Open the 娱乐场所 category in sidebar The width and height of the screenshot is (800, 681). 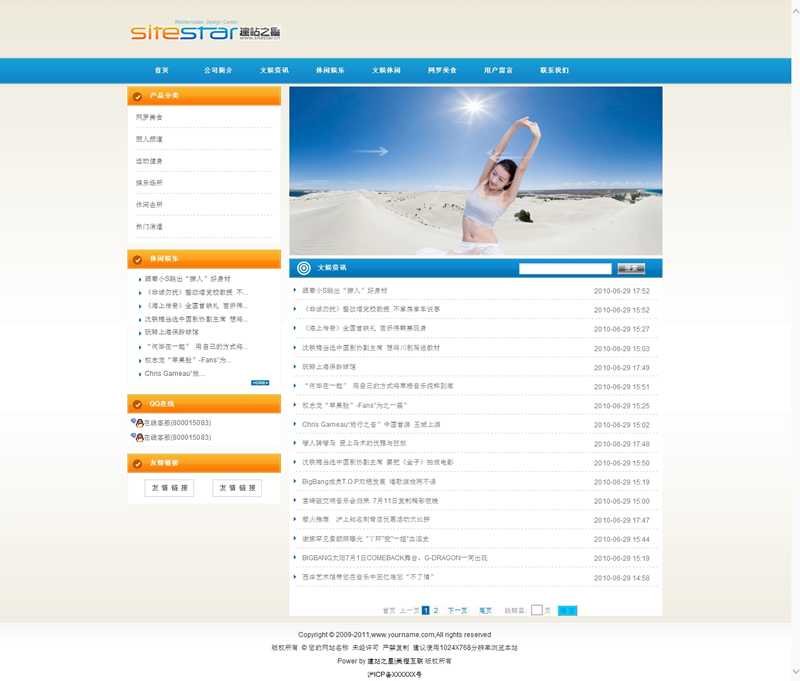pyautogui.click(x=149, y=183)
